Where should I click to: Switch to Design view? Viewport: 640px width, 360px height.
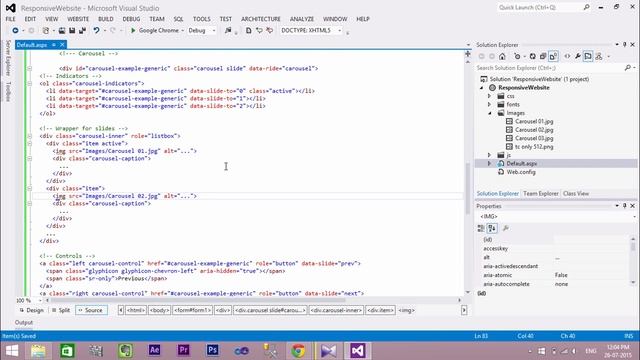(x=31, y=310)
